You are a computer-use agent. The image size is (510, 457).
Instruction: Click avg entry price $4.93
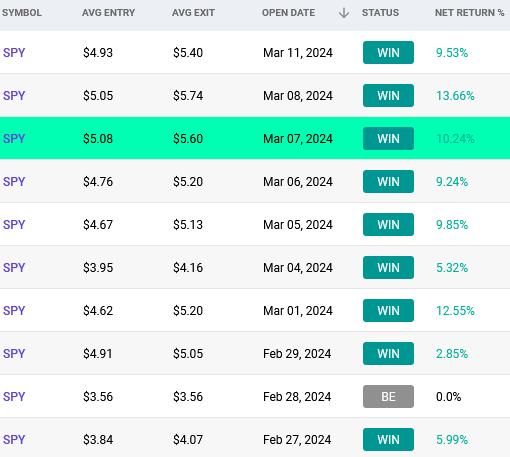pyautogui.click(x=98, y=53)
